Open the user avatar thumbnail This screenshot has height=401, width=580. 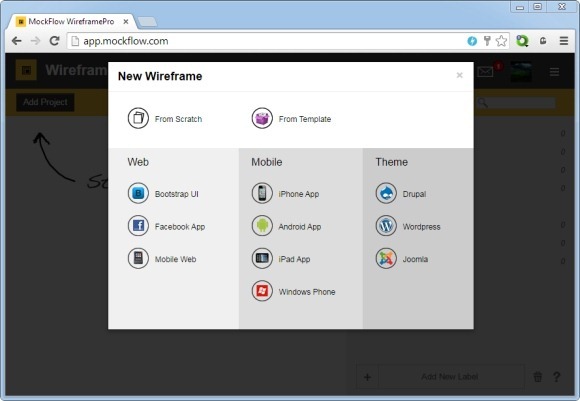click(x=521, y=71)
